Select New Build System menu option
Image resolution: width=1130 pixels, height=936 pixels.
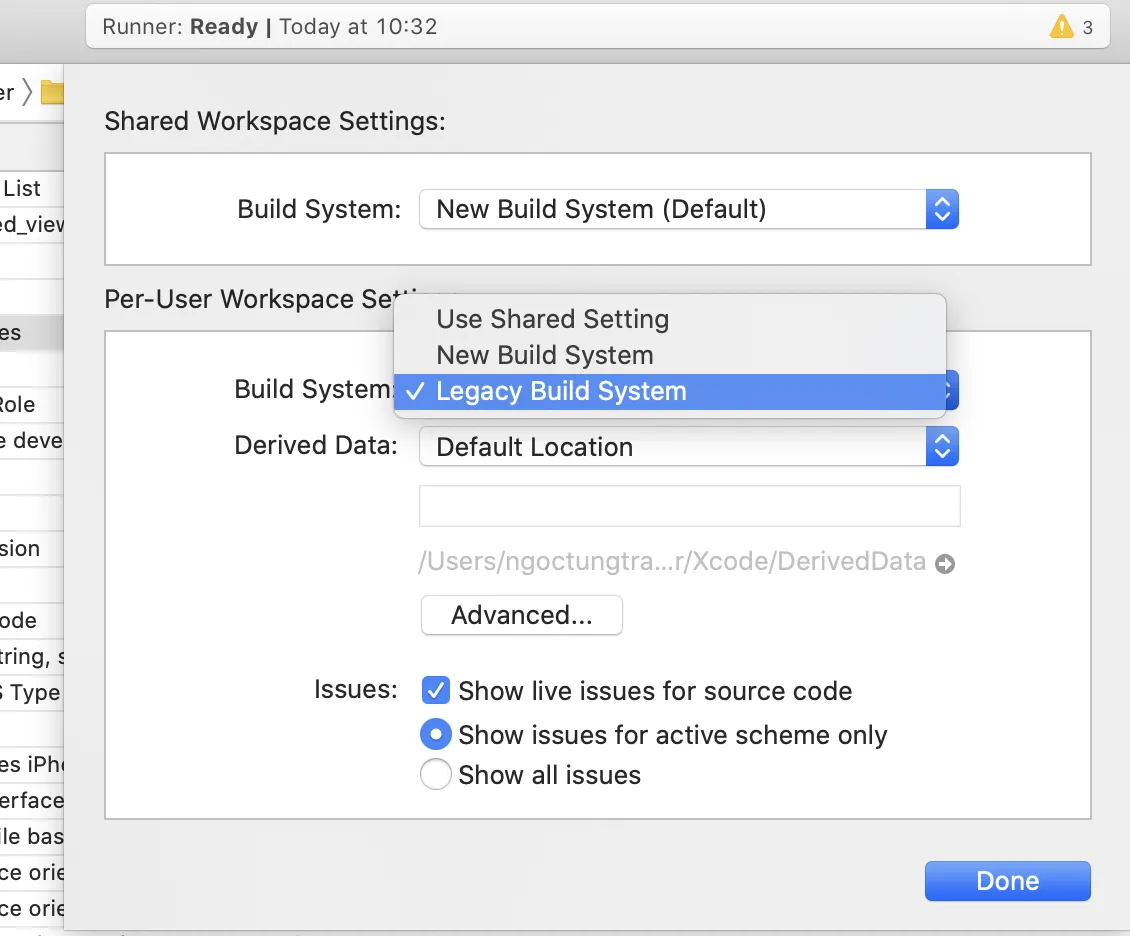tap(545, 356)
